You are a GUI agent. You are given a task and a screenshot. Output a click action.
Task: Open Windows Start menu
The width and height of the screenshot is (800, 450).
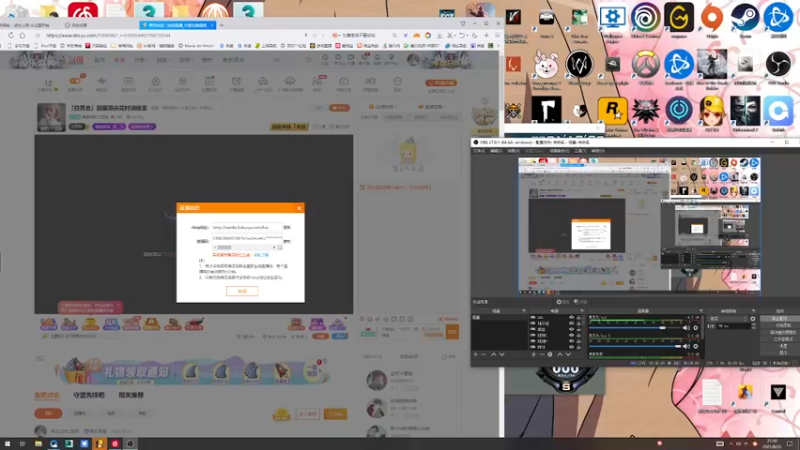(x=7, y=444)
